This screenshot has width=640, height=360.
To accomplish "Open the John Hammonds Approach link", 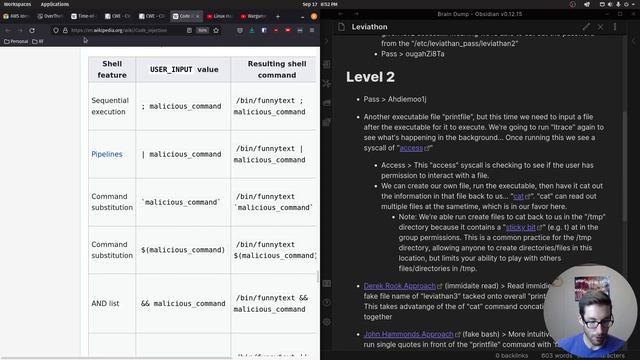I will [x=409, y=334].
